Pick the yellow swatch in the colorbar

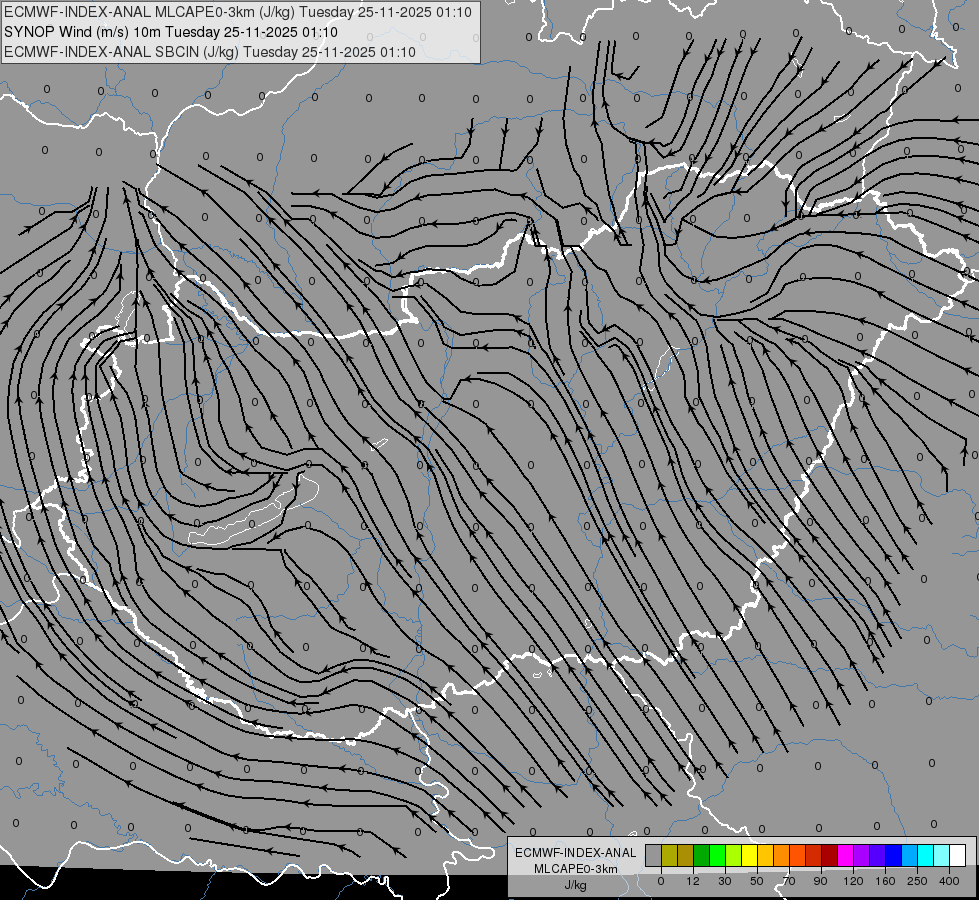pyautogui.click(x=750, y=856)
